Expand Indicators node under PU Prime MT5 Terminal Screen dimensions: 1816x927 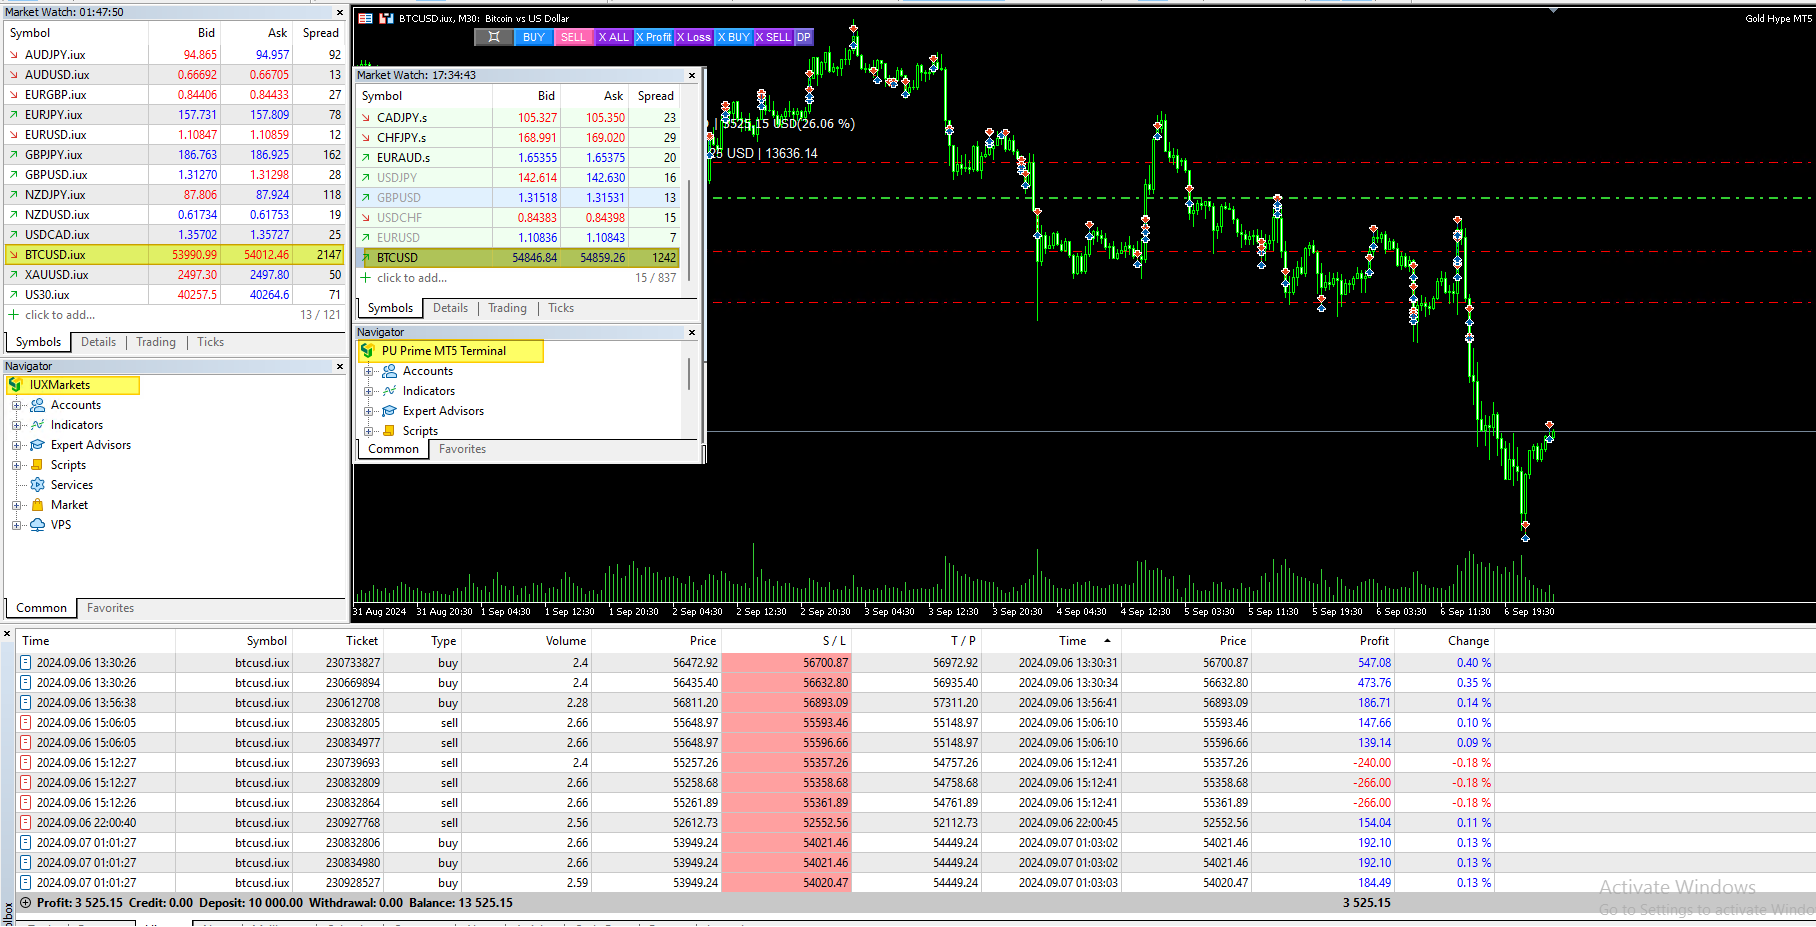[369, 391]
